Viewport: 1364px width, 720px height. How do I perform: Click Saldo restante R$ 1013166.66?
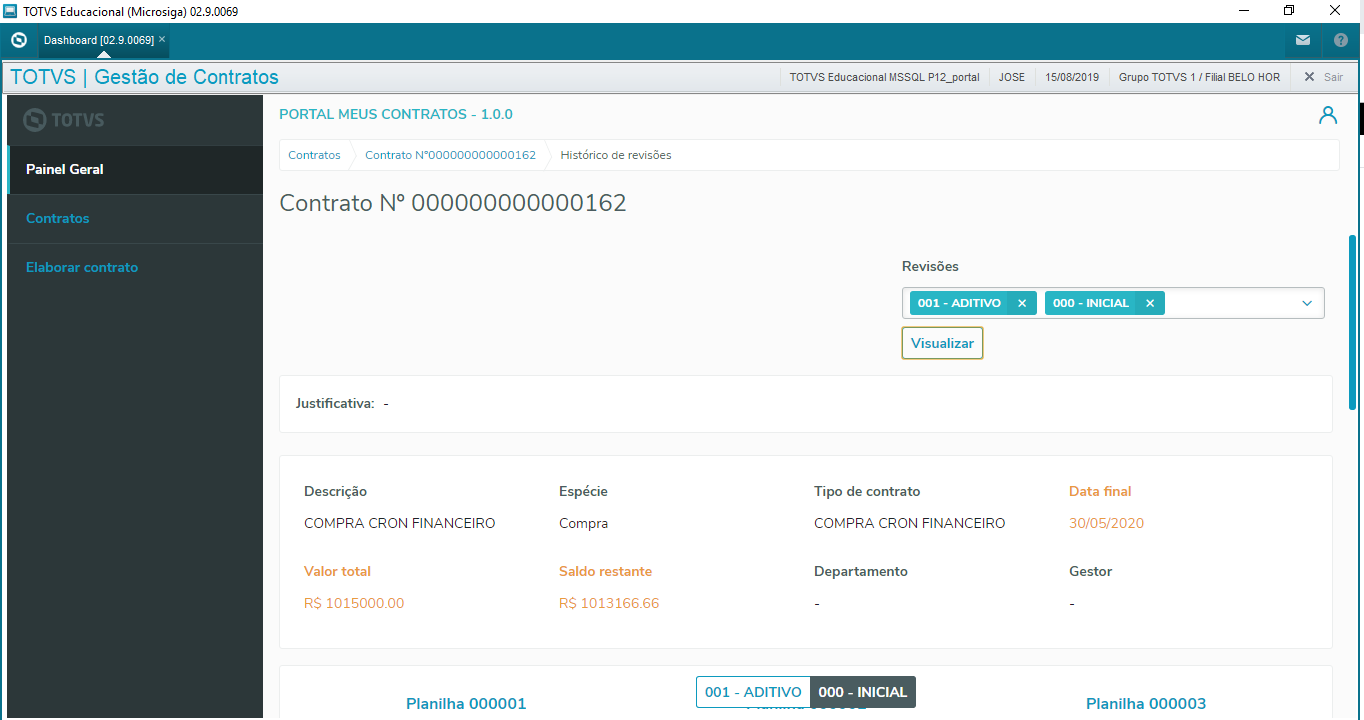pyautogui.click(x=609, y=603)
